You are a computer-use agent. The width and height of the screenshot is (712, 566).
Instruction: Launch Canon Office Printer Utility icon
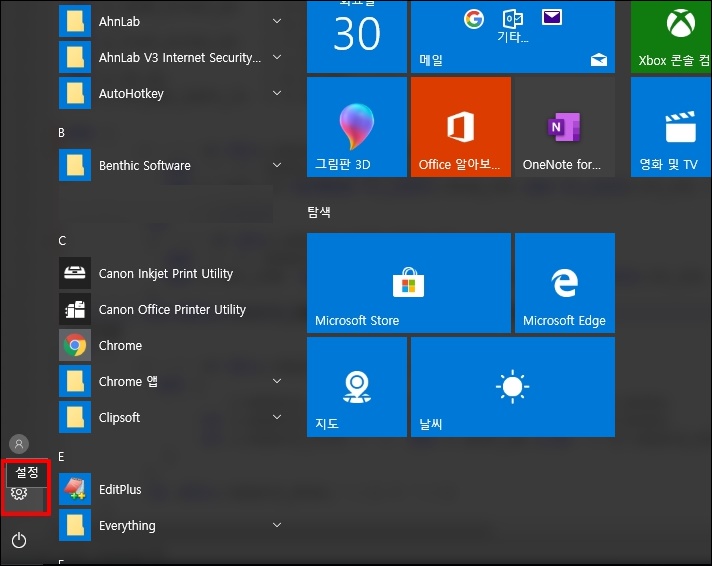tap(75, 309)
